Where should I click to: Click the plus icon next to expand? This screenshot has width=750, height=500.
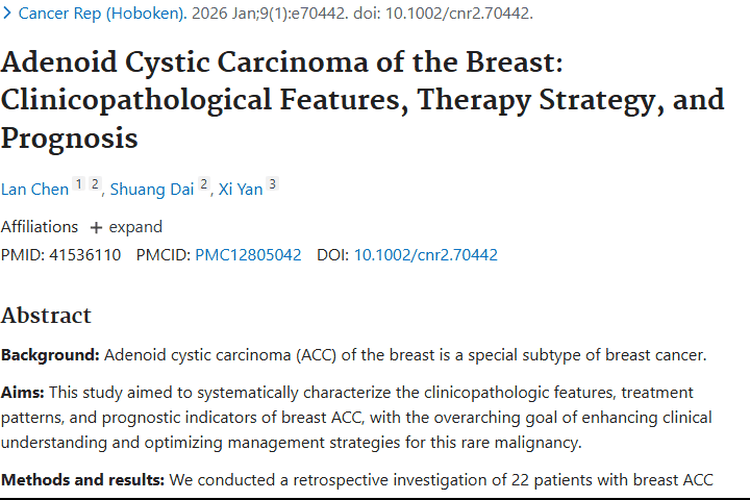(97, 227)
